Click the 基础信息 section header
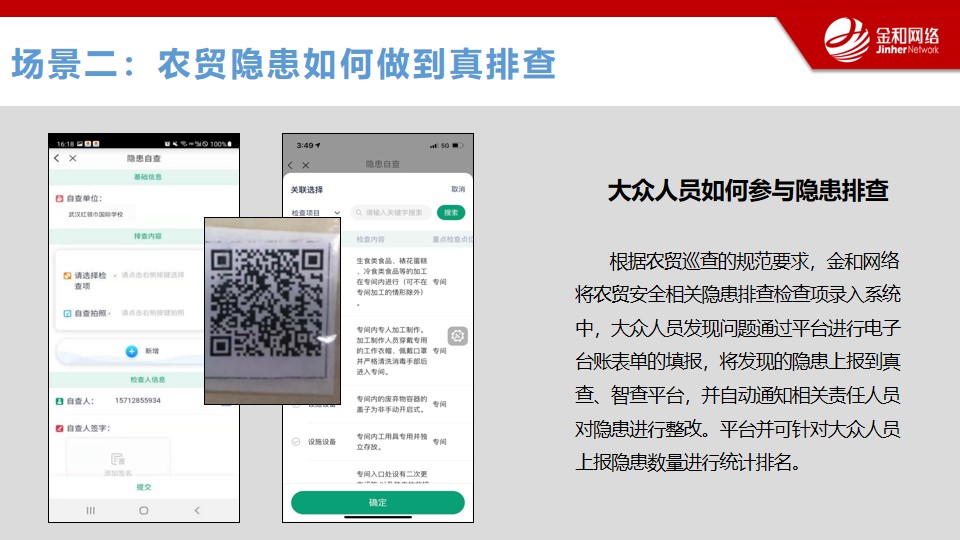Viewport: 960px width, 540px height. (x=148, y=177)
